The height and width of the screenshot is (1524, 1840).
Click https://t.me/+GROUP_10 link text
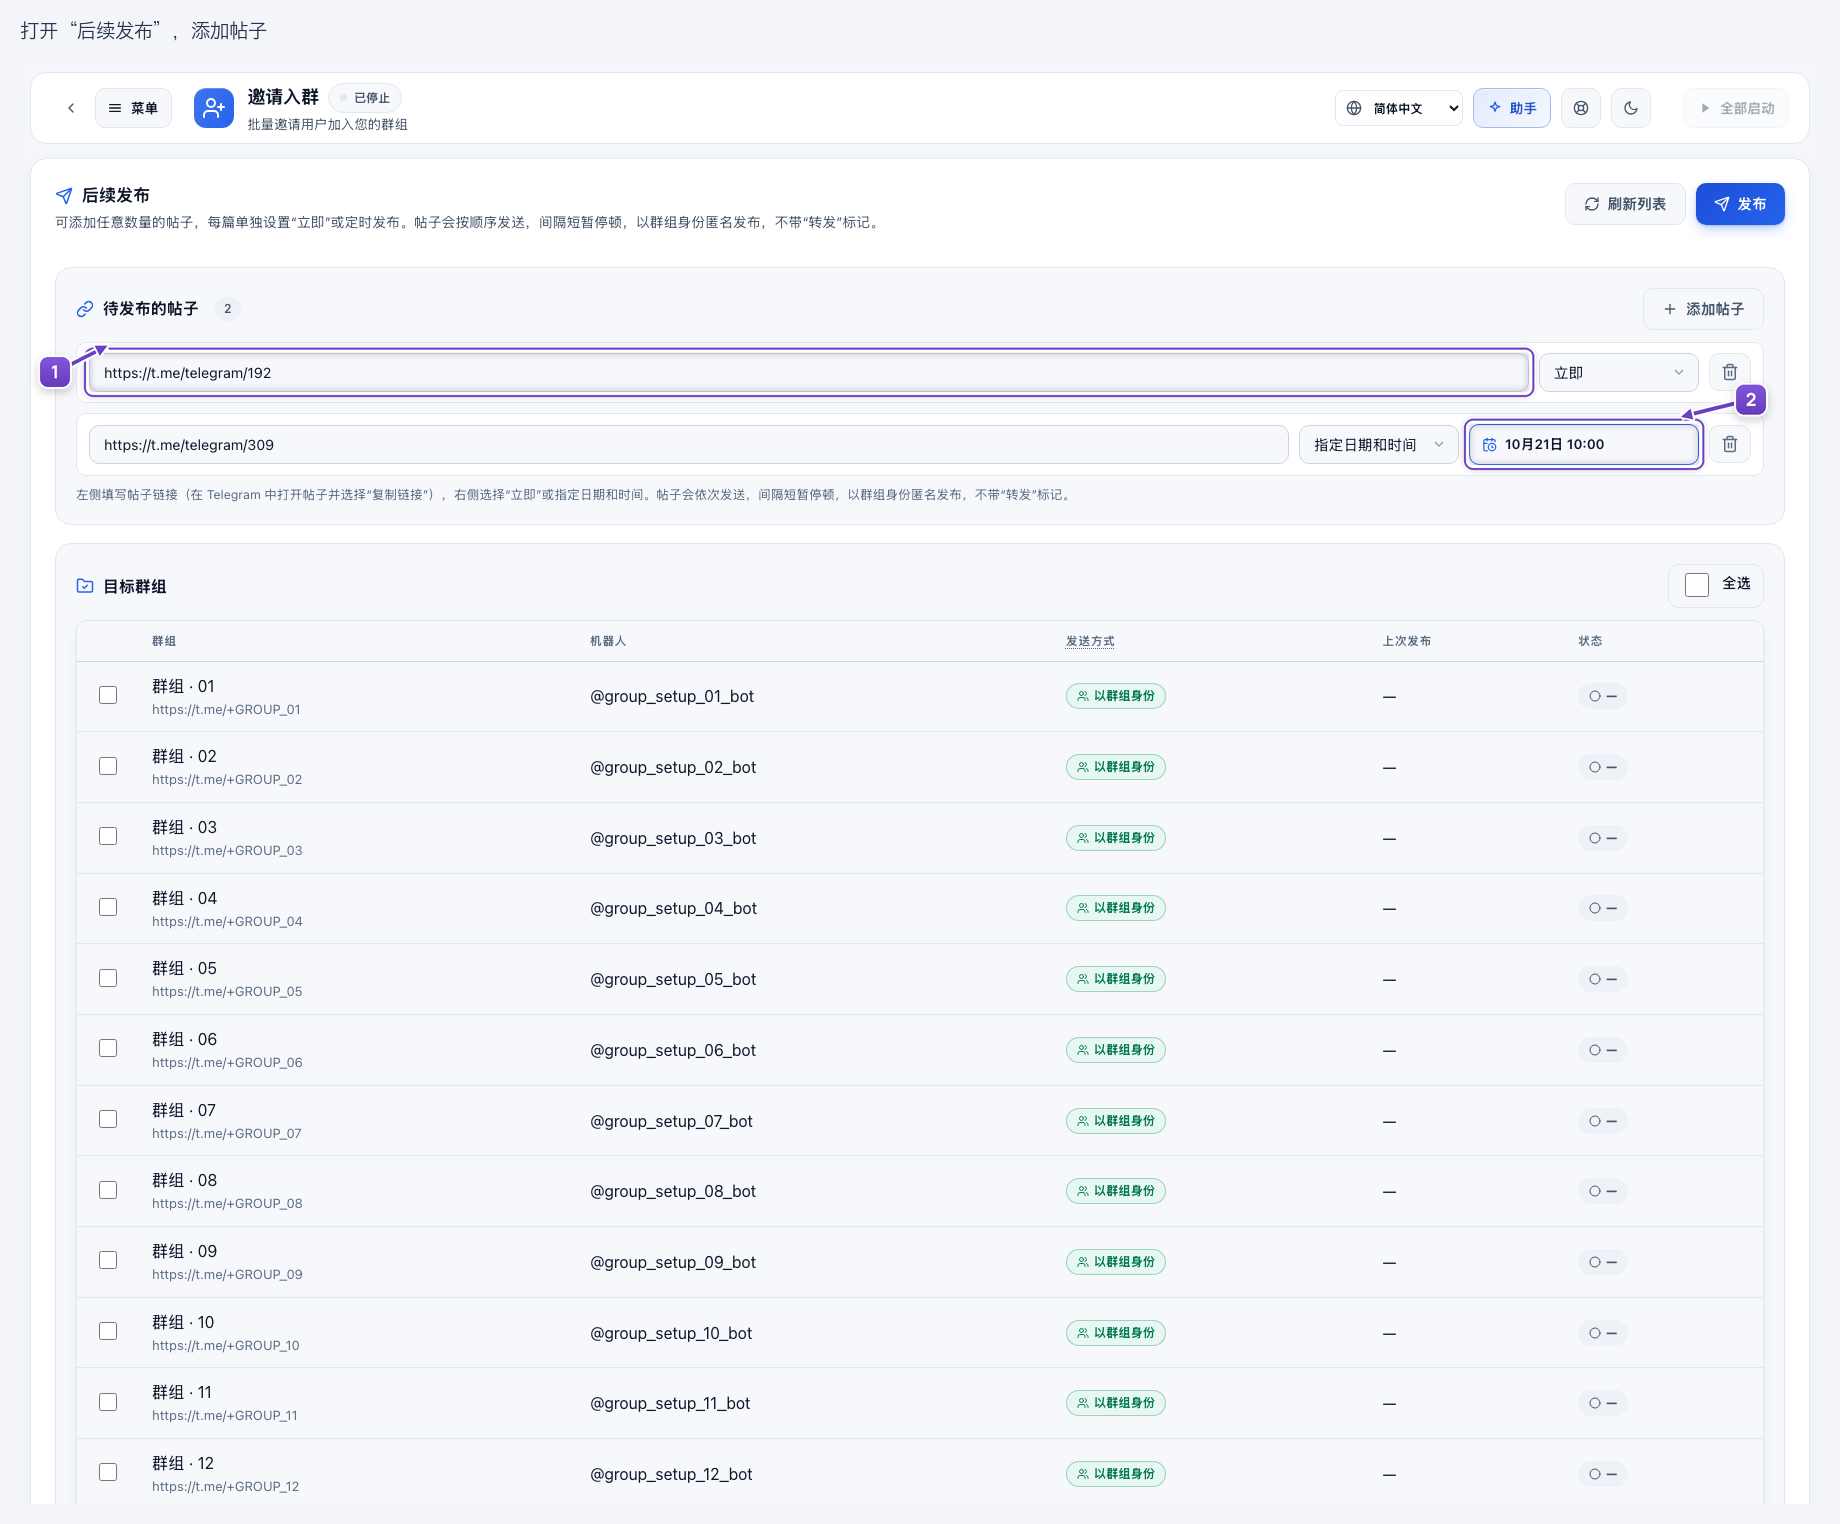(226, 1345)
